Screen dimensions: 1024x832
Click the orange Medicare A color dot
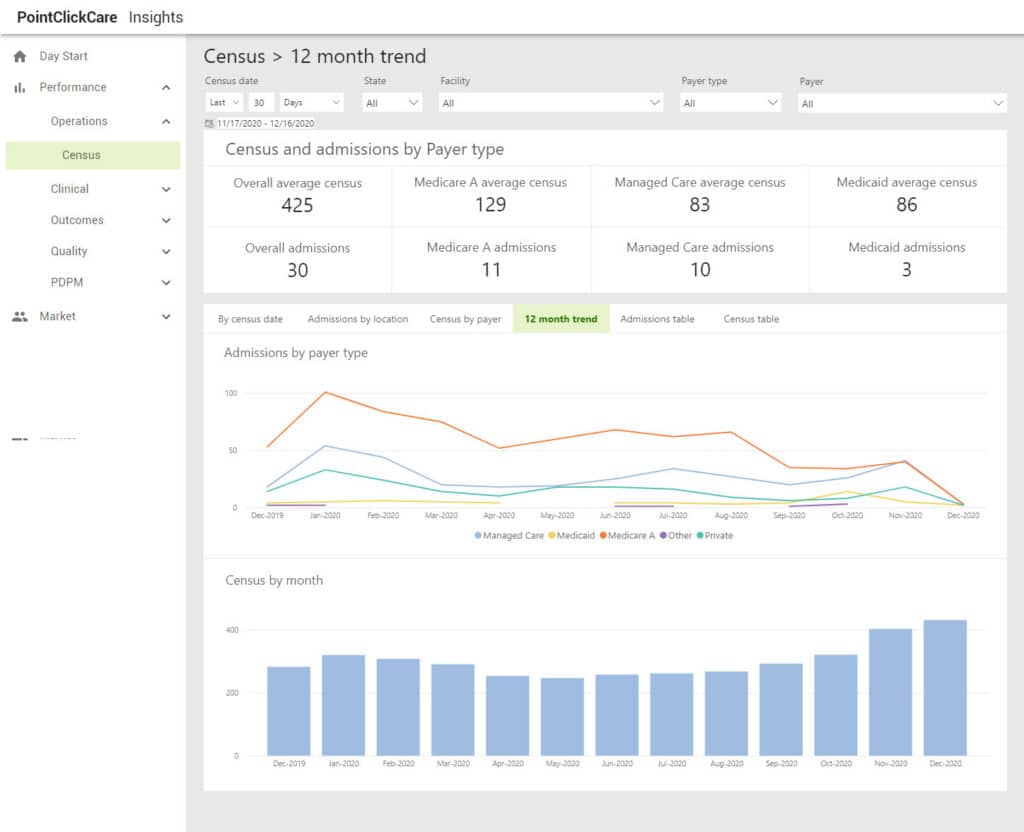(x=603, y=535)
